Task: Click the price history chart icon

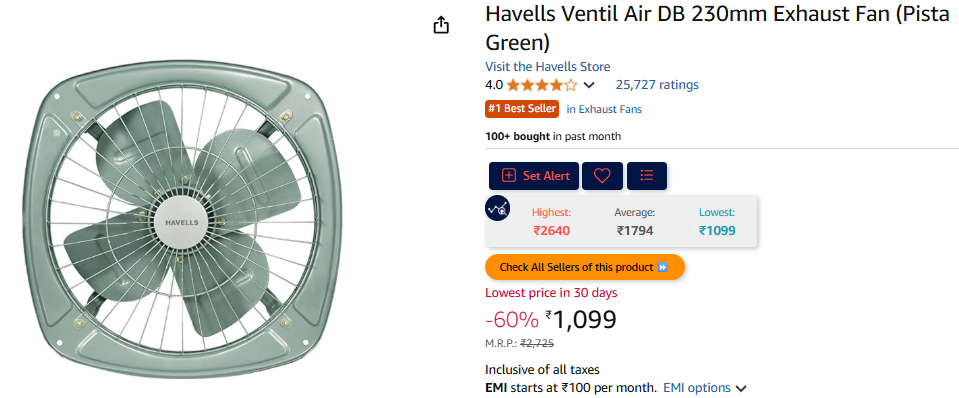Action: 498,208
